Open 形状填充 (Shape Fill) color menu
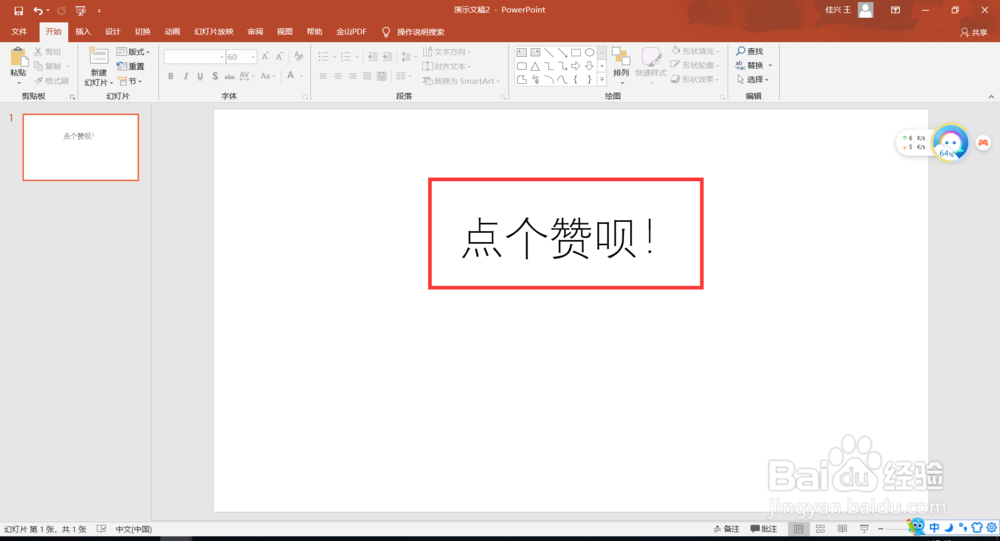 click(x=696, y=51)
